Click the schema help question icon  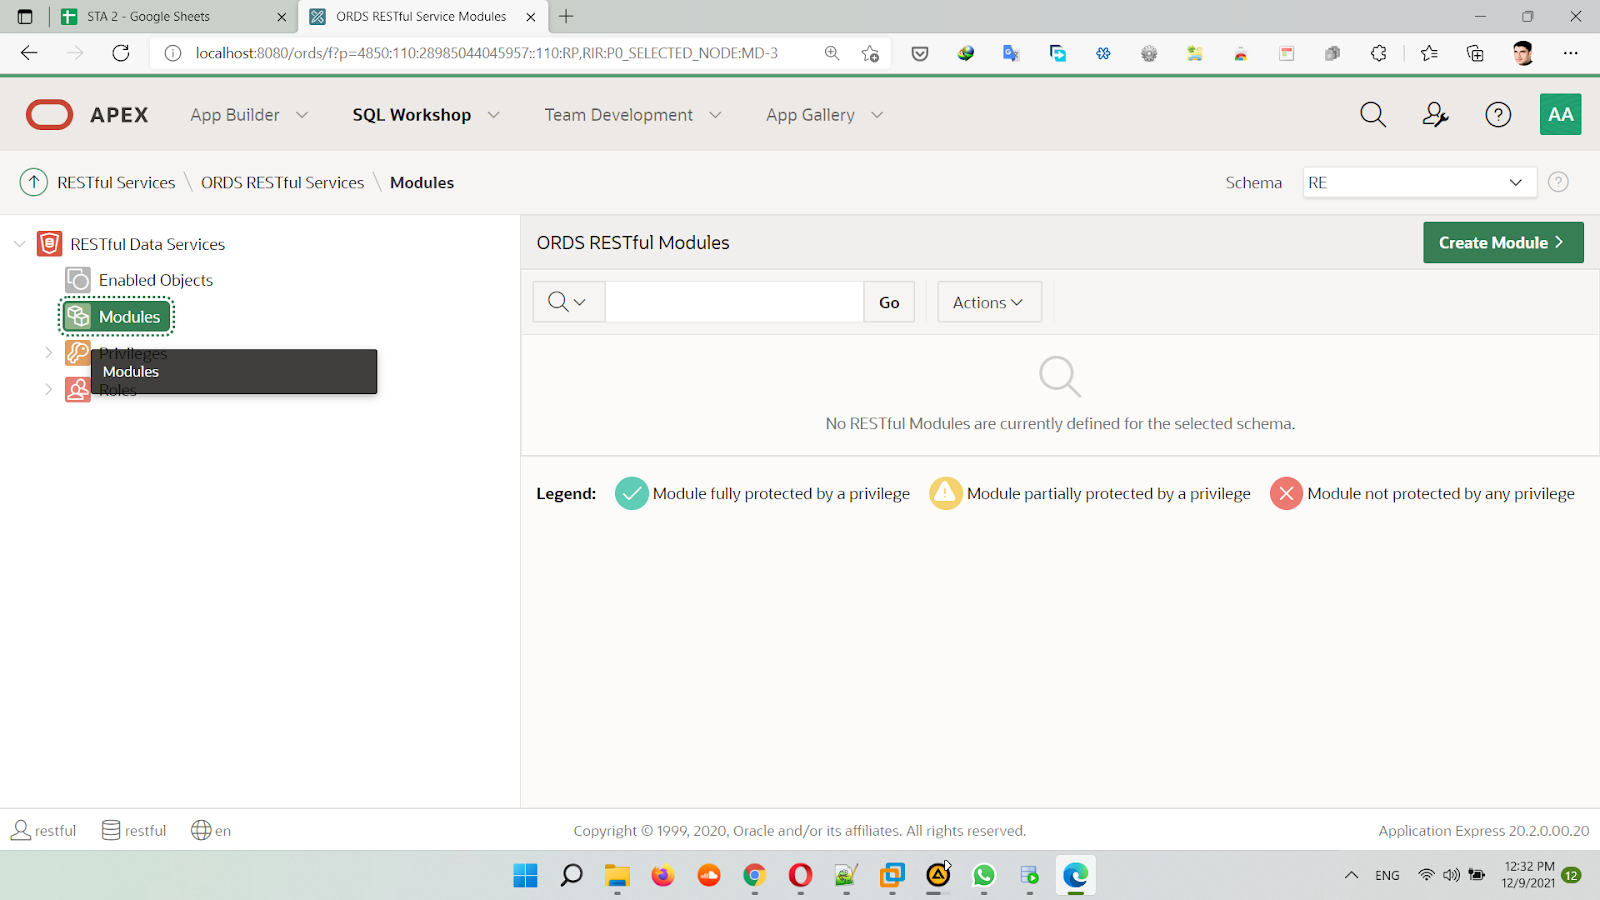click(1558, 182)
